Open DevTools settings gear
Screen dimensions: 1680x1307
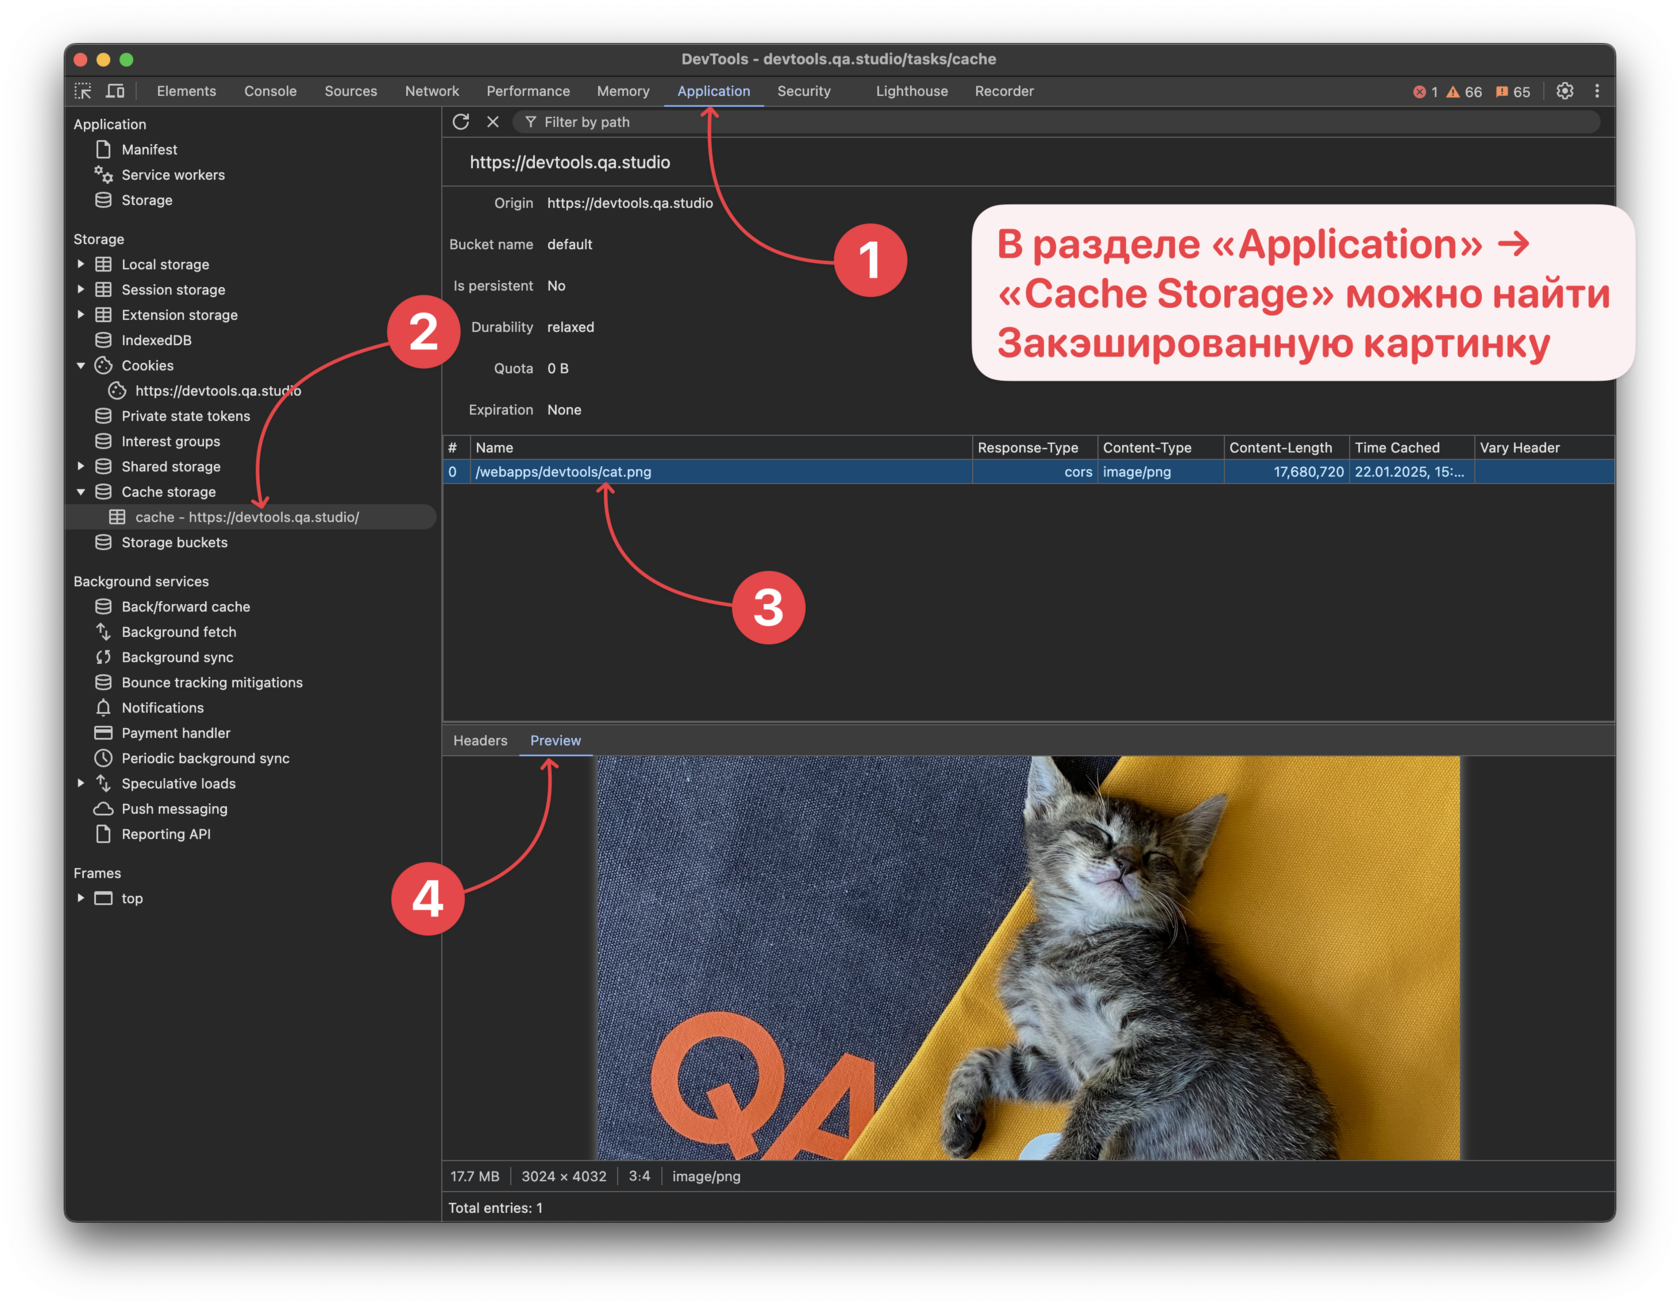point(1565,91)
